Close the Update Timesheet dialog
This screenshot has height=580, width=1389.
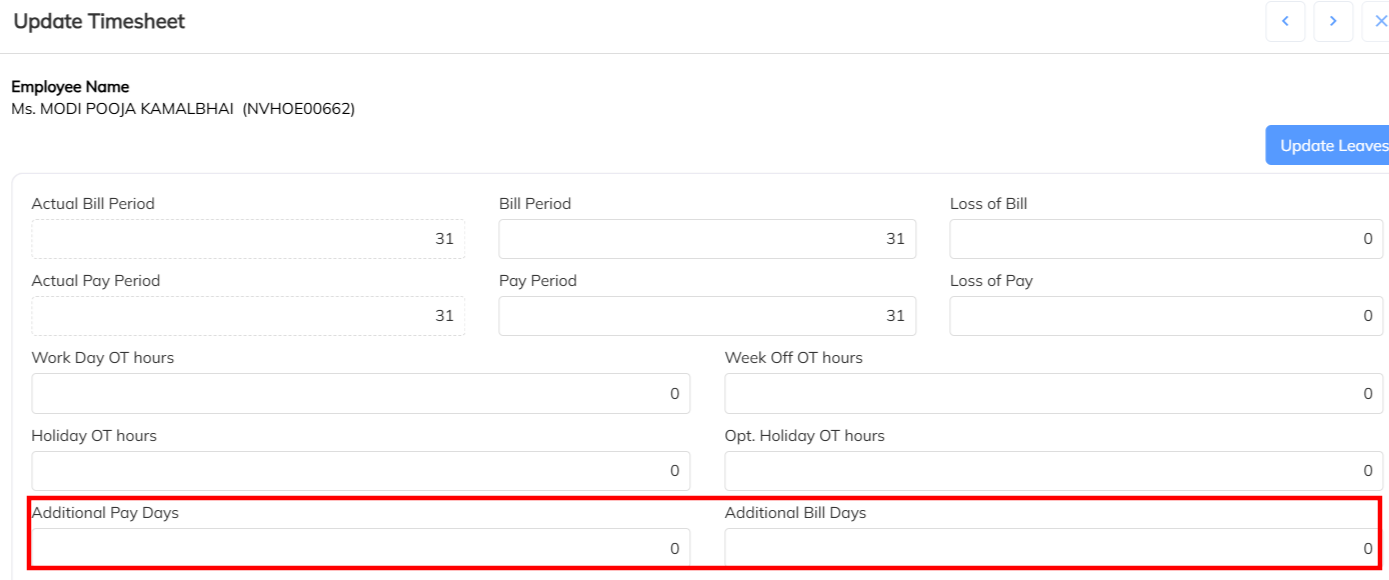[x=1379, y=21]
